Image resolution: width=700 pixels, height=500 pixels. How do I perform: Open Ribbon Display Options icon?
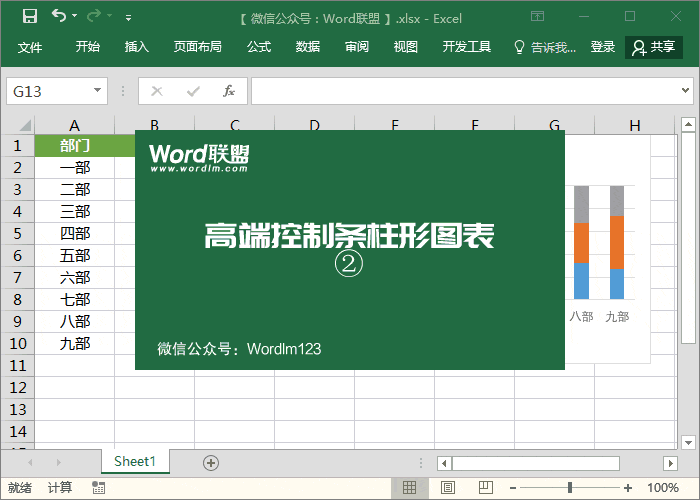[537, 17]
